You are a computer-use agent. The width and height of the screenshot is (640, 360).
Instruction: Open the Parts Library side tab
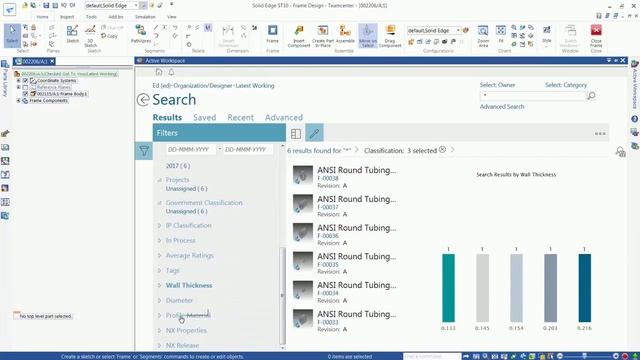click(x=5, y=78)
